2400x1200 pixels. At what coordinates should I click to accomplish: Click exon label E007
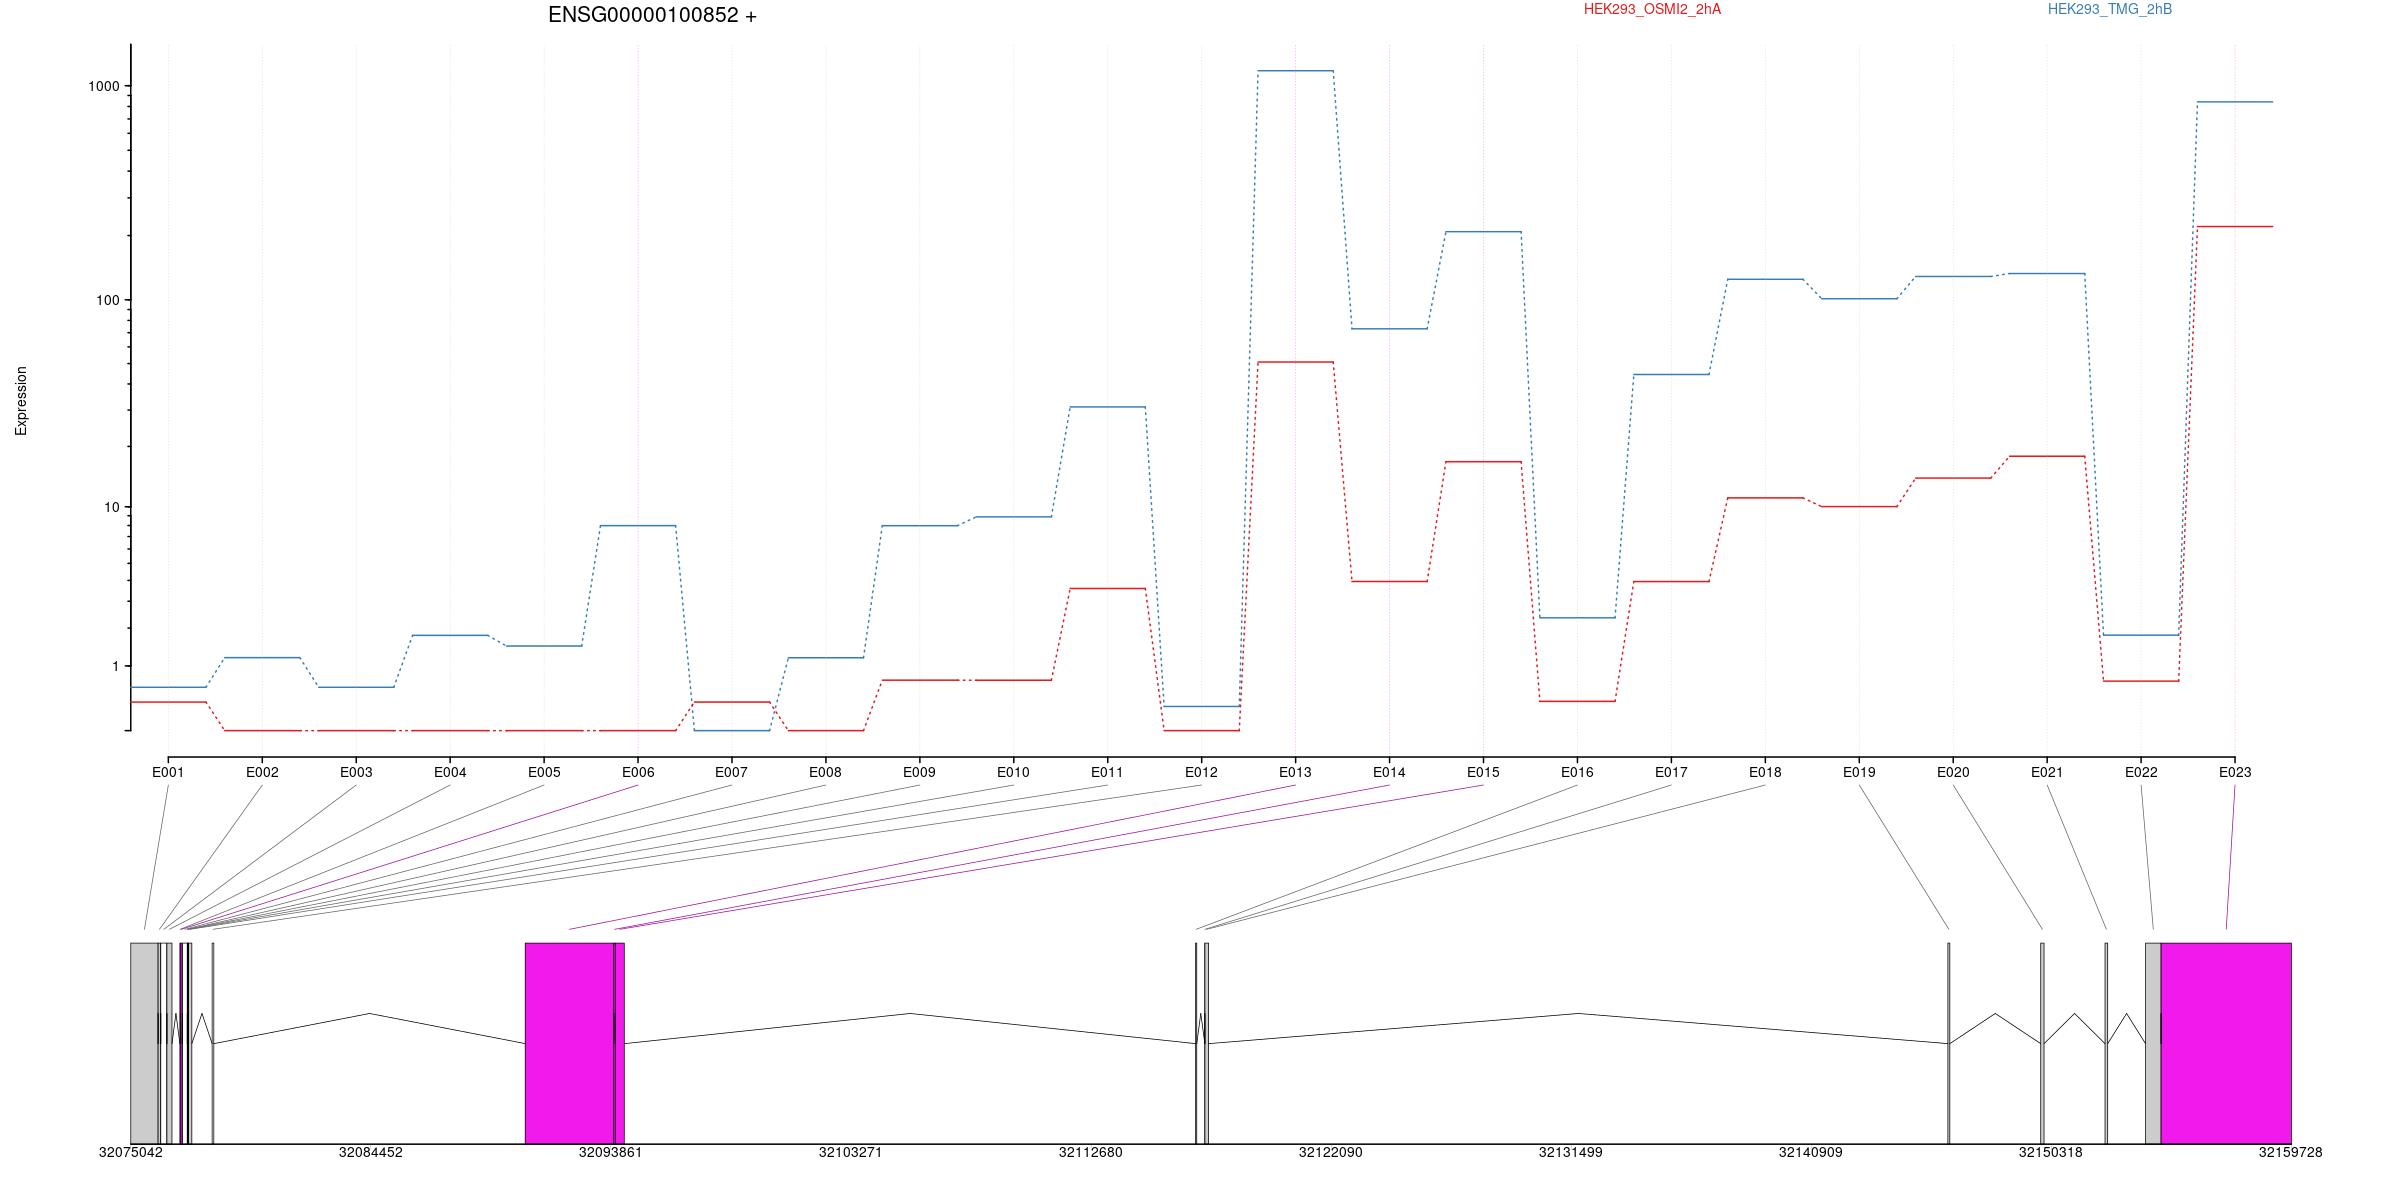pyautogui.click(x=731, y=772)
